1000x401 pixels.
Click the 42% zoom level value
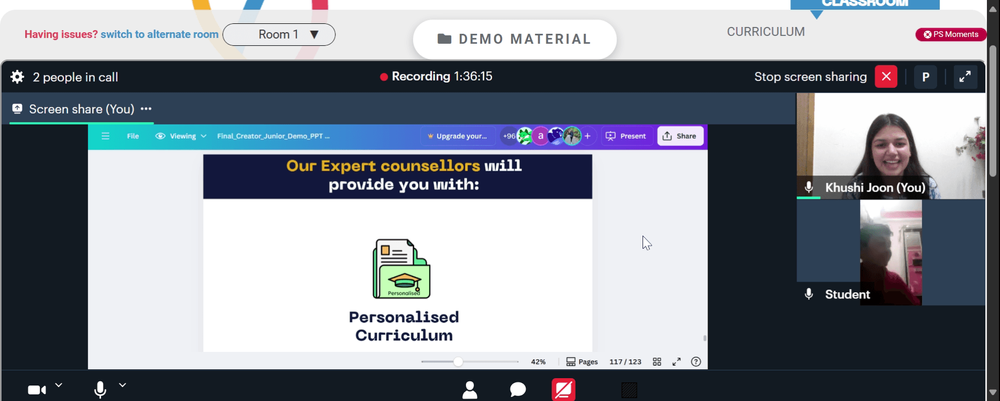pyautogui.click(x=538, y=361)
